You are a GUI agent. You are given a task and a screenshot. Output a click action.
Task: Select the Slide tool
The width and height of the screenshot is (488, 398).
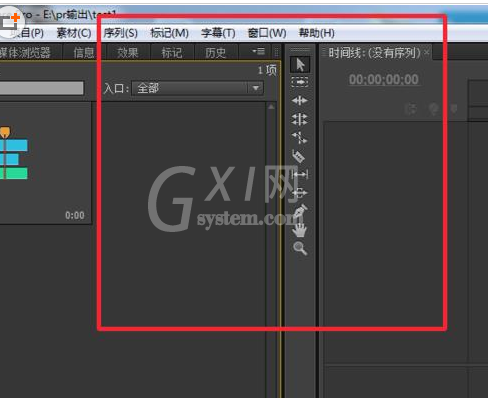tap(300, 193)
